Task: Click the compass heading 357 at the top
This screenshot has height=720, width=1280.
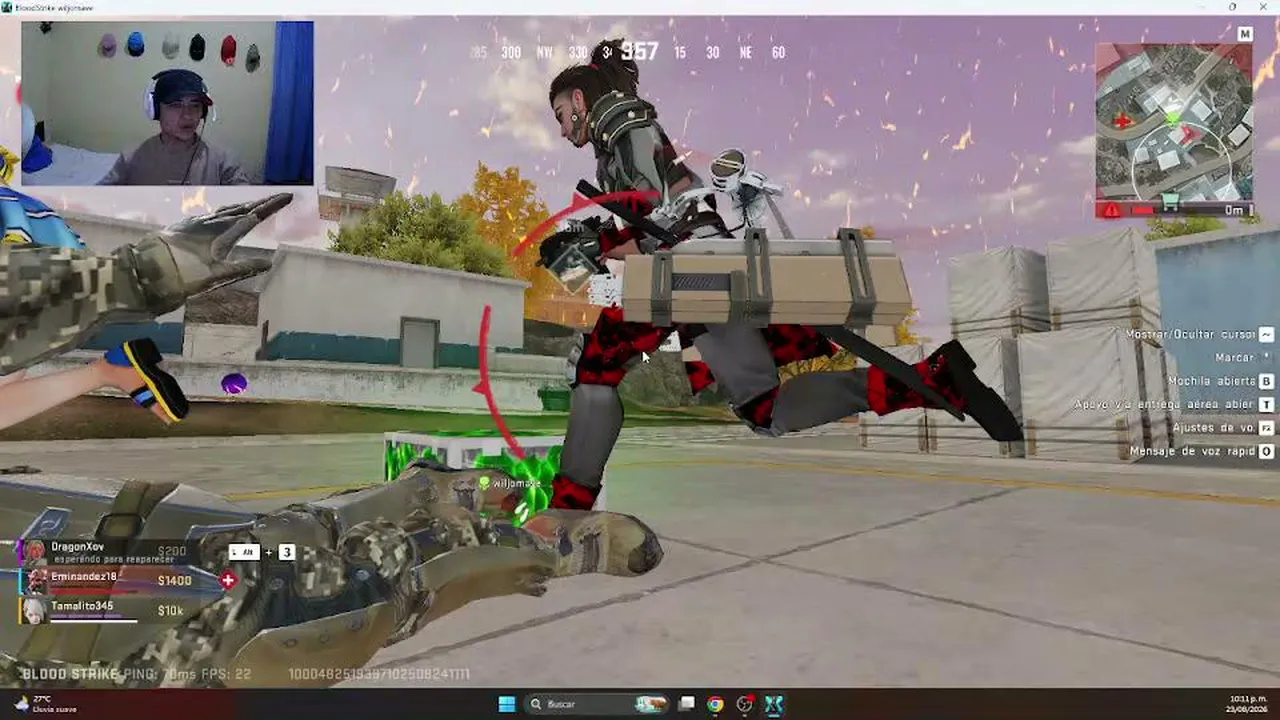Action: tap(639, 51)
